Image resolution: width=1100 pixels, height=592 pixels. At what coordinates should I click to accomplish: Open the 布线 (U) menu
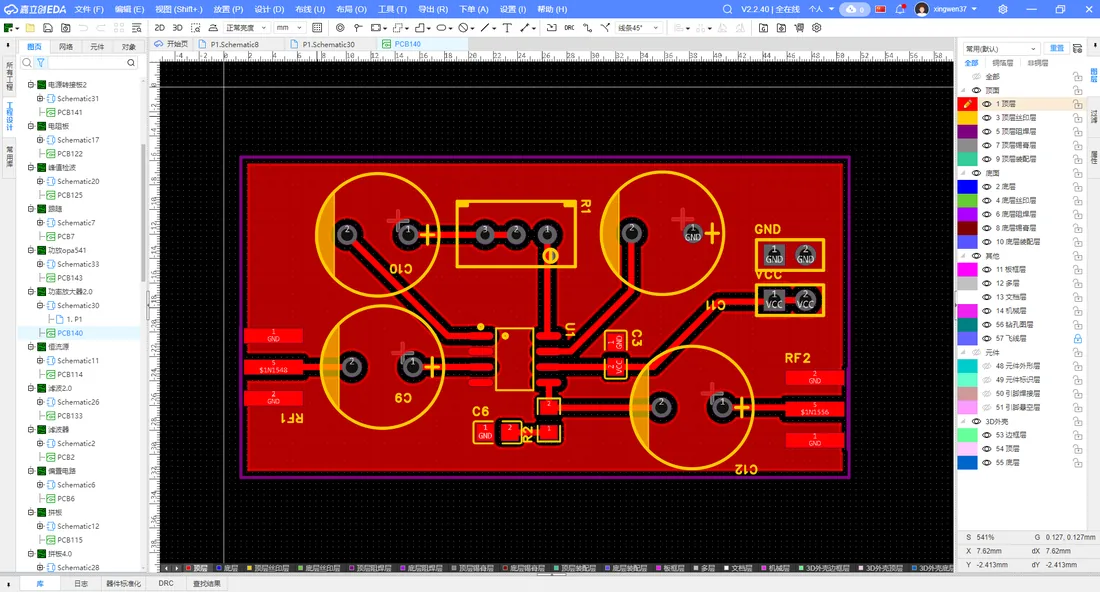pos(309,9)
